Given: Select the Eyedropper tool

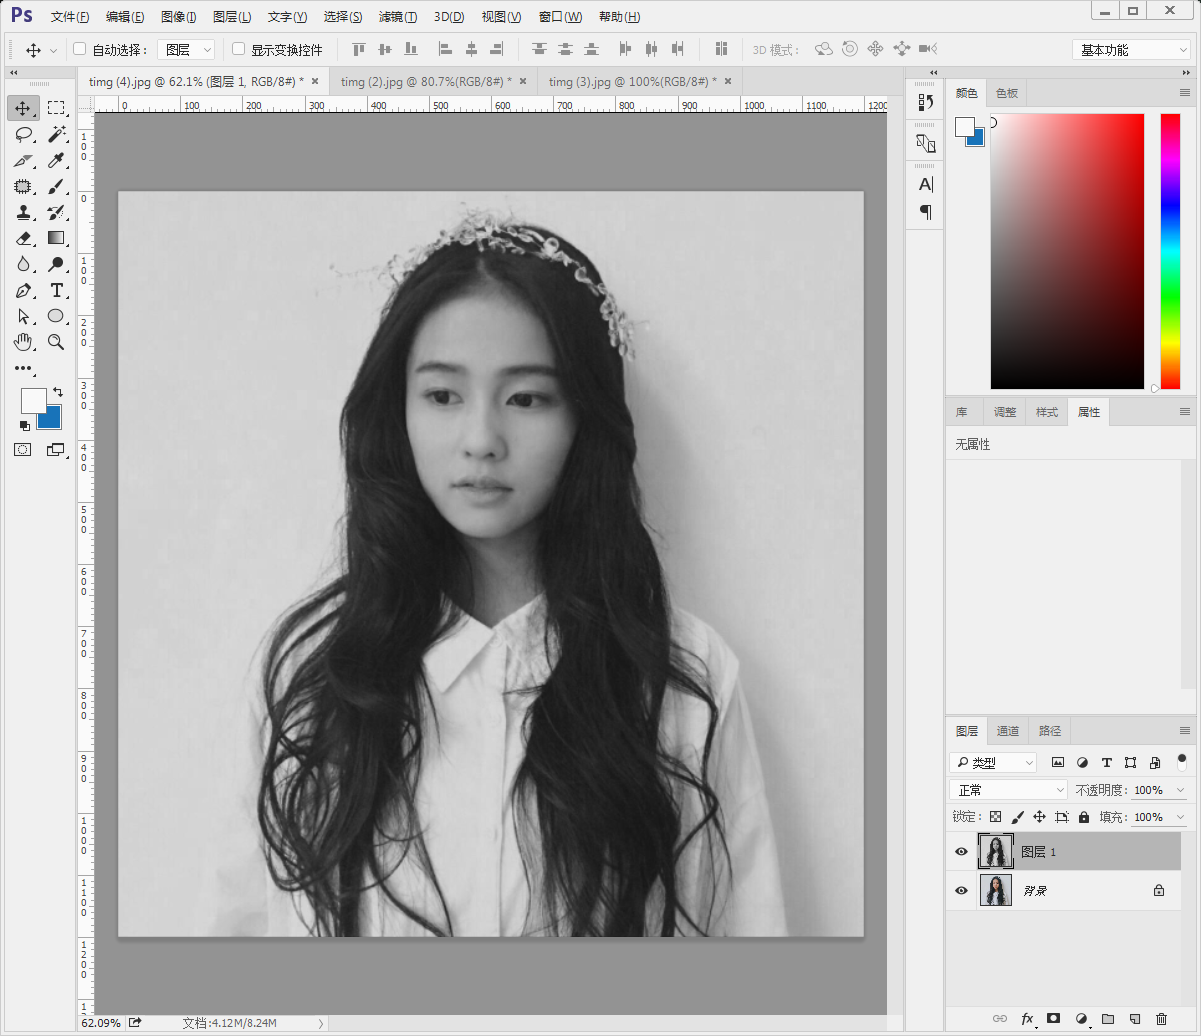Looking at the screenshot, I should (56, 160).
